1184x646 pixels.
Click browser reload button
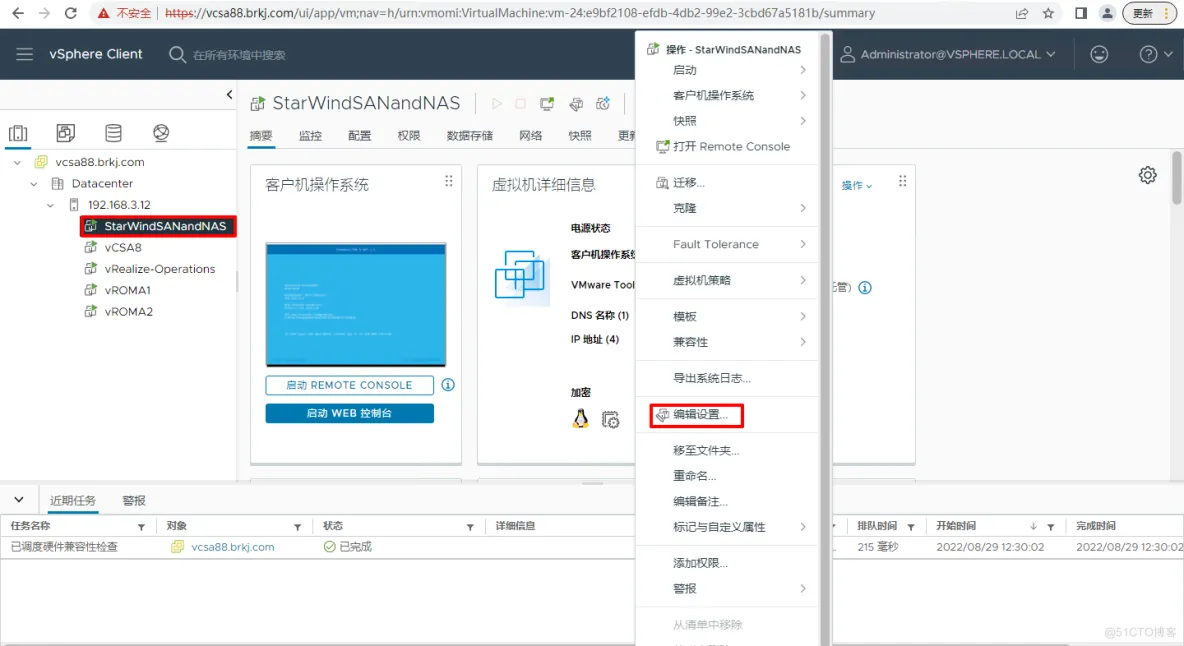tap(70, 13)
